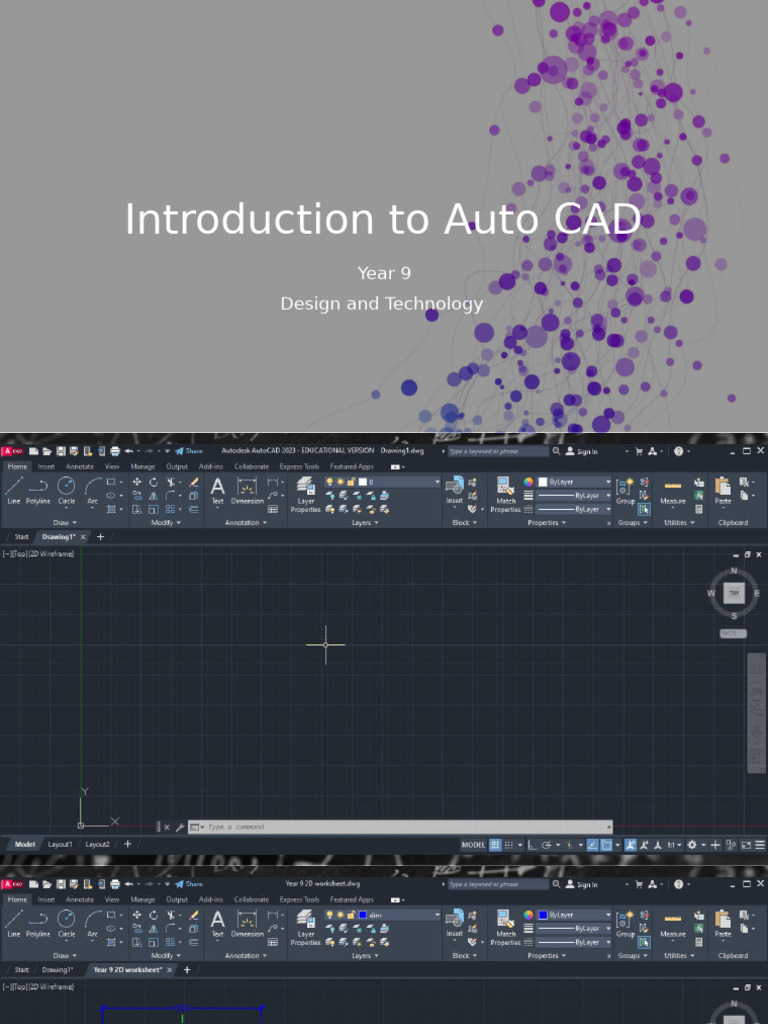Expand the Annotation panel in Drawing1 window
The width and height of the screenshot is (768, 1024).
[246, 522]
